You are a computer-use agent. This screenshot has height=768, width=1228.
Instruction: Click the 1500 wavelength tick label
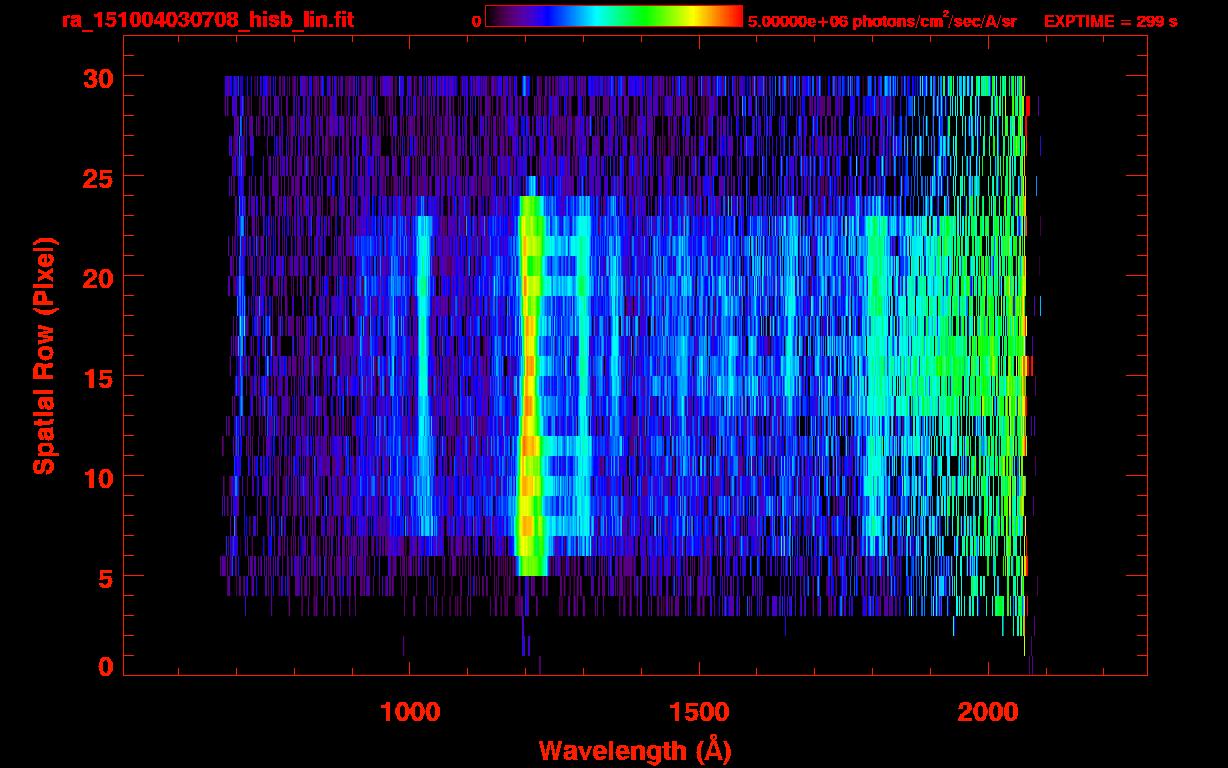point(699,712)
